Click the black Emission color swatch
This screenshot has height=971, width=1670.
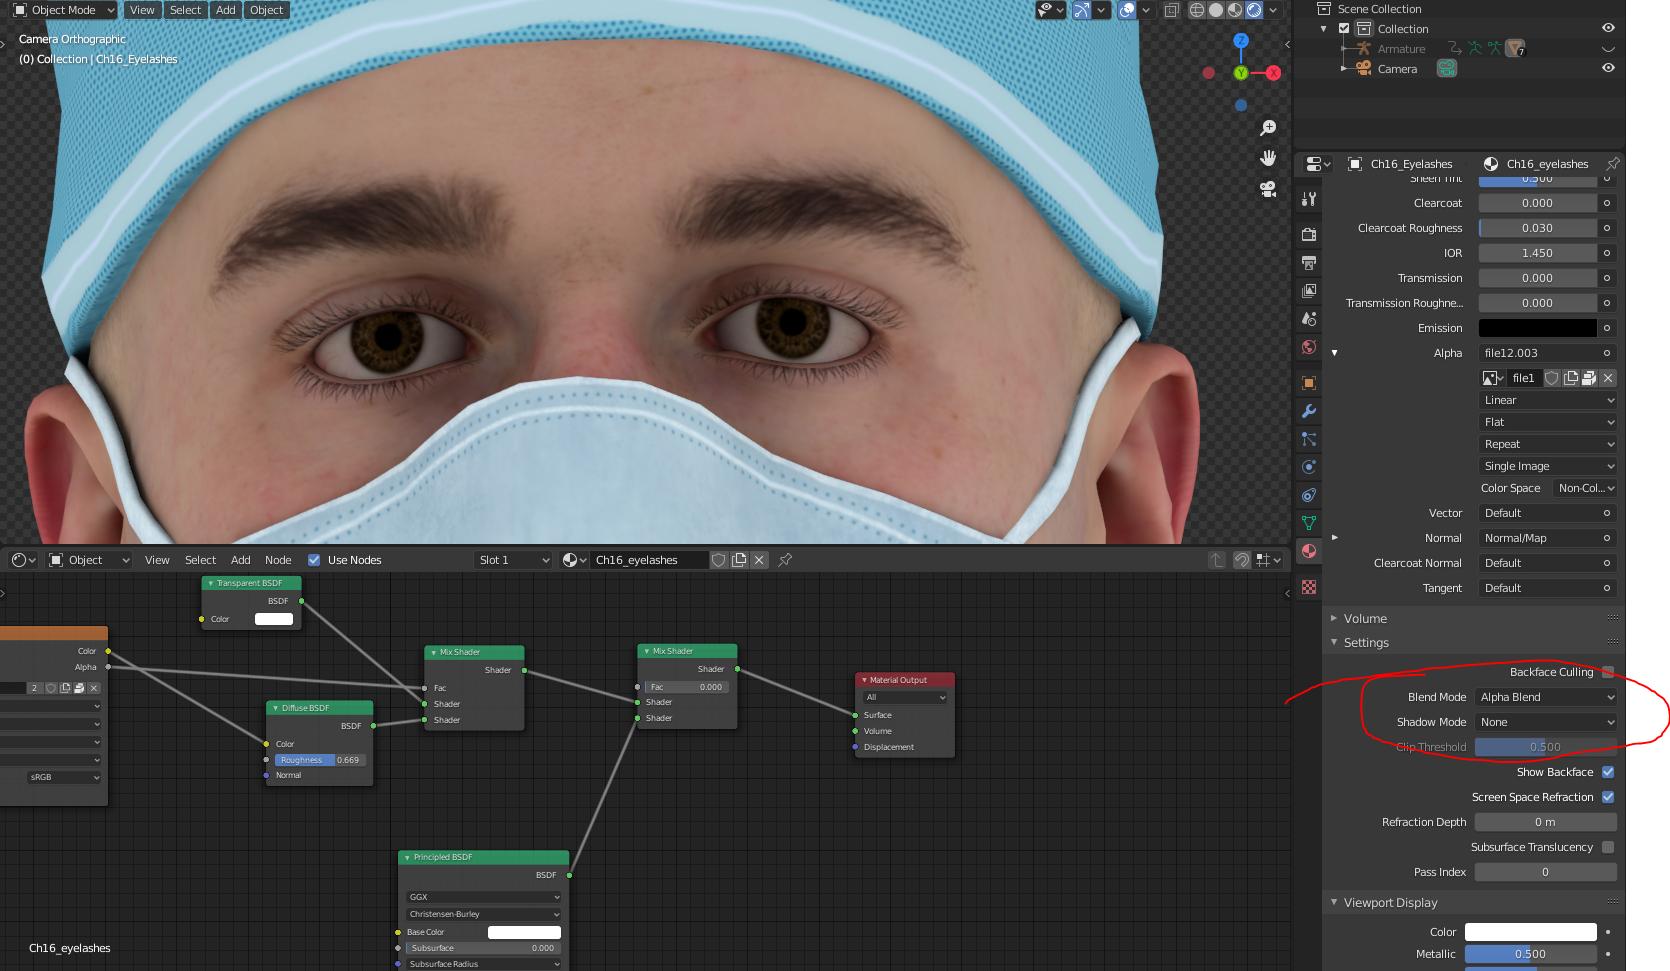(1538, 328)
